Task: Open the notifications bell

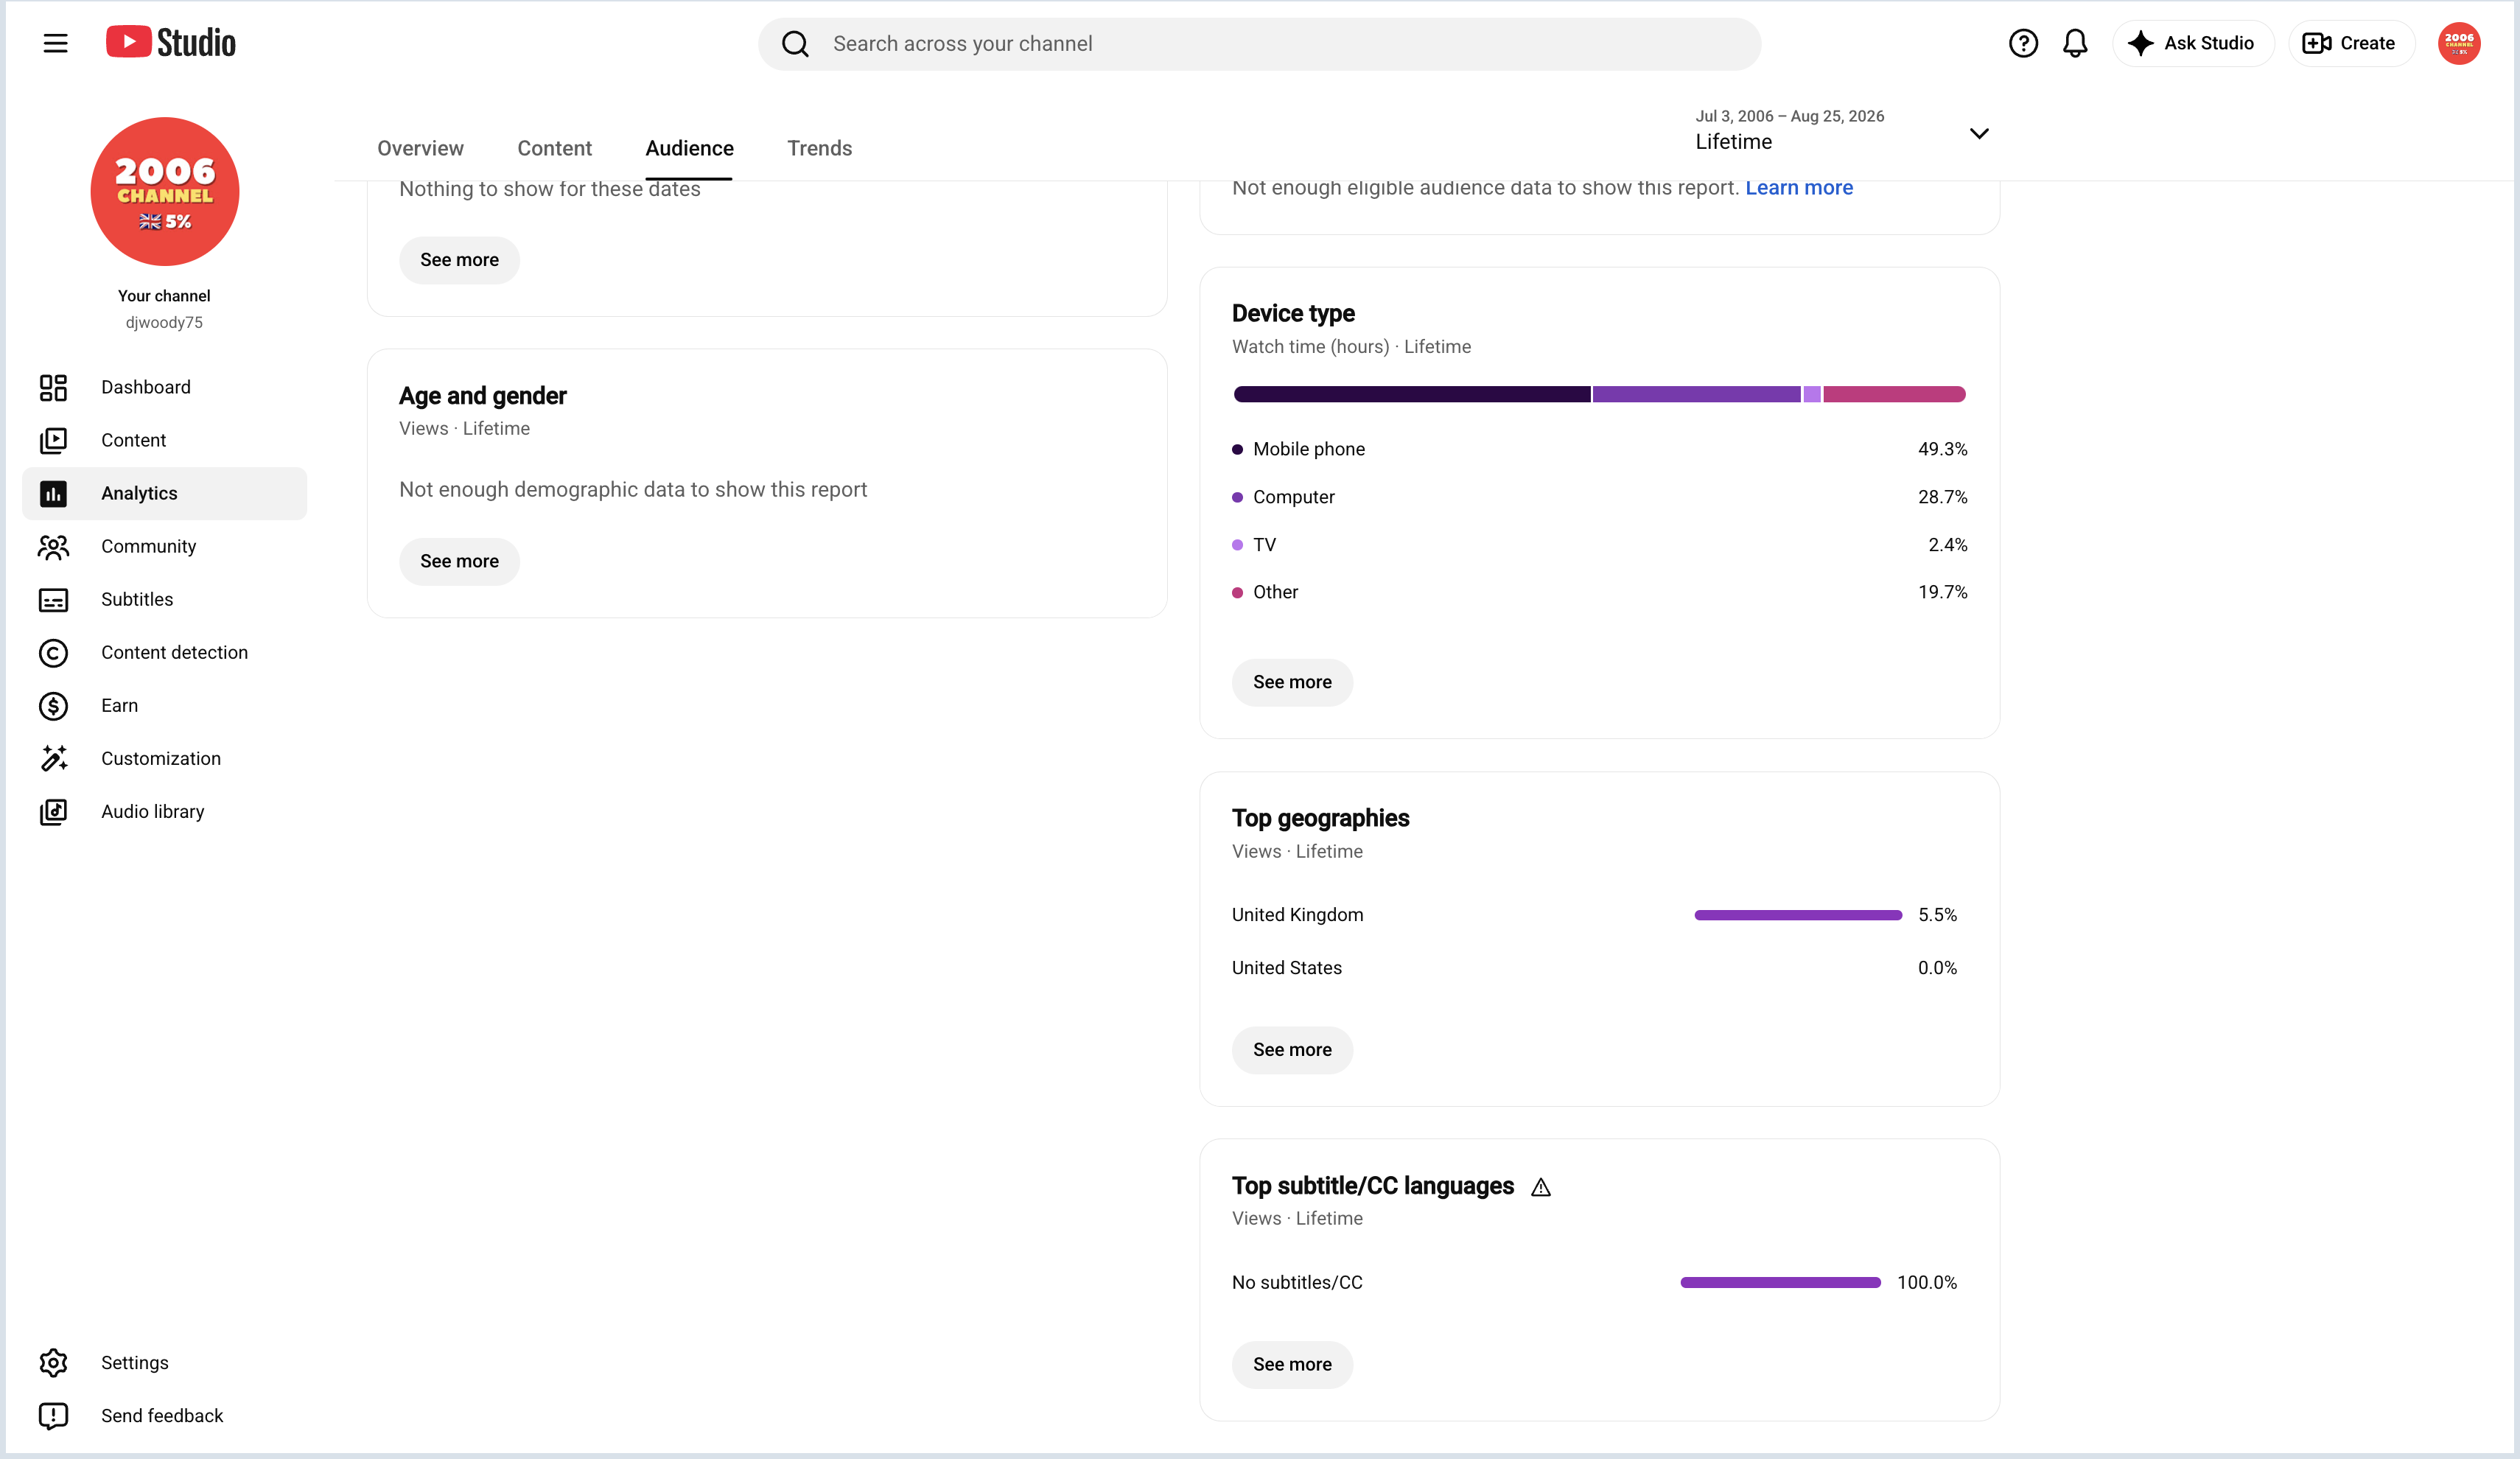Action: pyautogui.click(x=2075, y=43)
